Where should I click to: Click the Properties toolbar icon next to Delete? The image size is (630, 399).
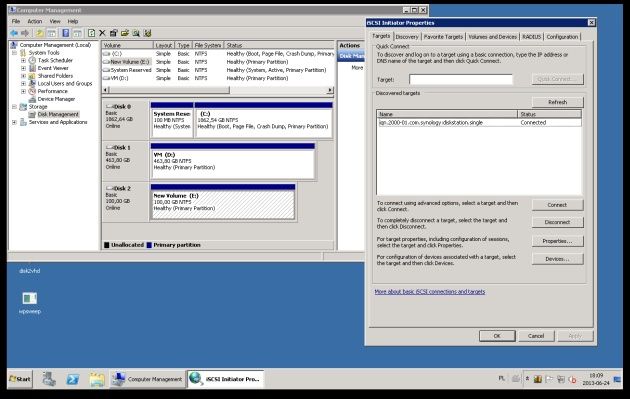(113, 33)
